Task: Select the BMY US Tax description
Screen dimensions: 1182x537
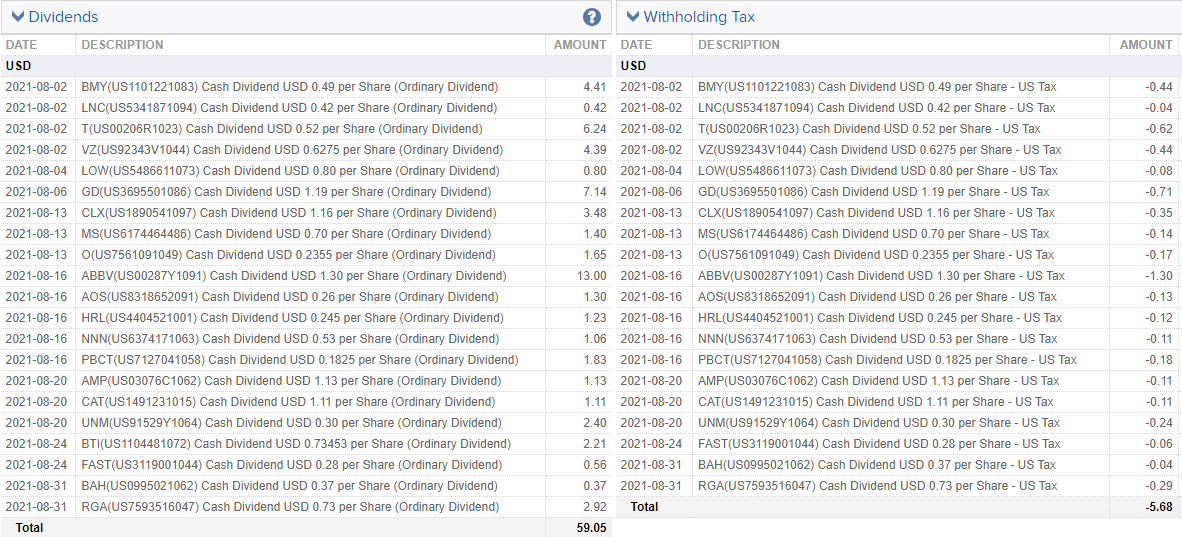Action: pyautogui.click(x=877, y=87)
